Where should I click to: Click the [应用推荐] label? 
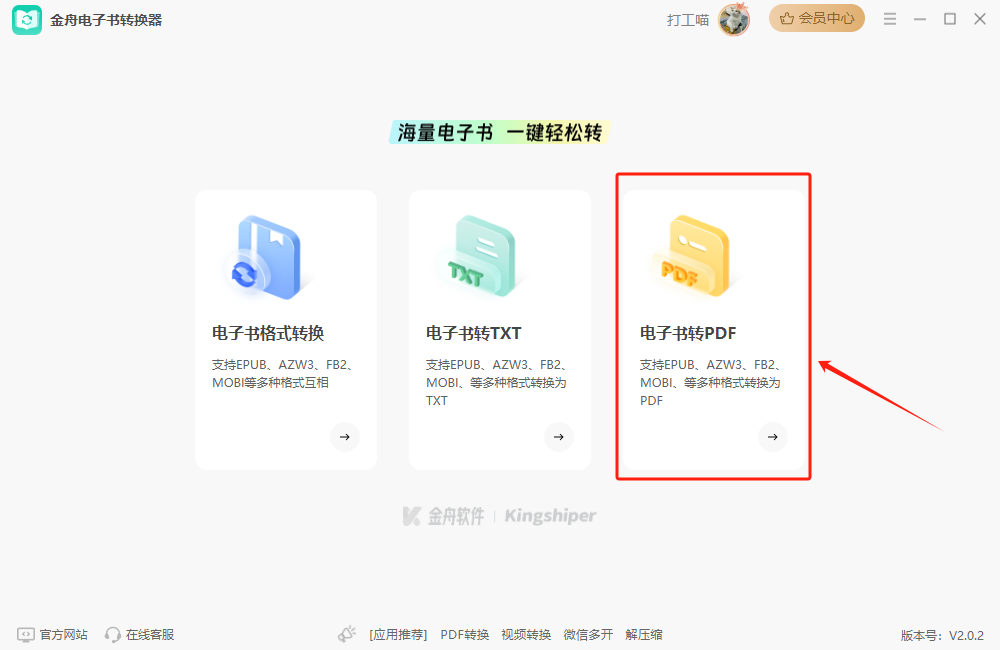pos(398,635)
